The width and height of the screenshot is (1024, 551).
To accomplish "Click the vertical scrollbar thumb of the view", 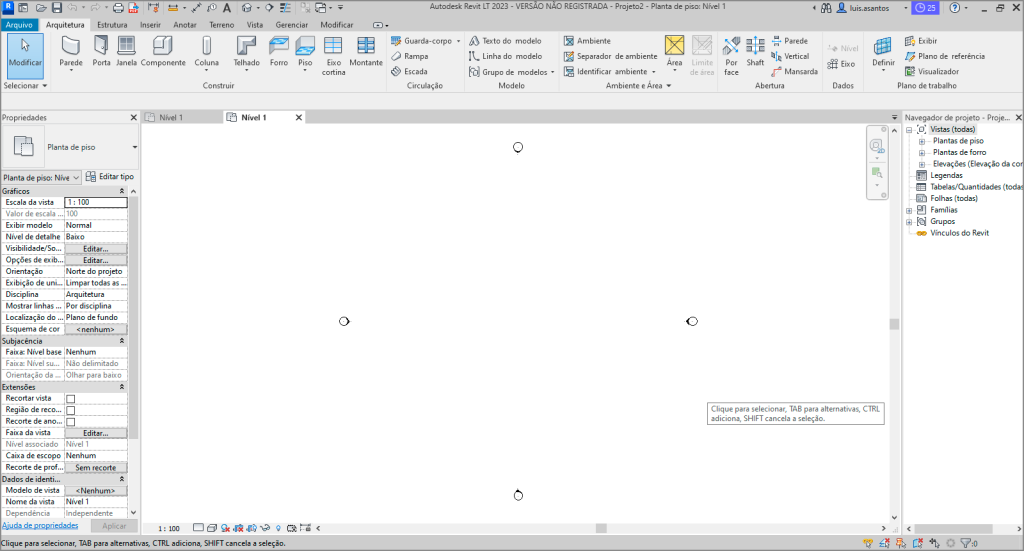I will (x=894, y=324).
